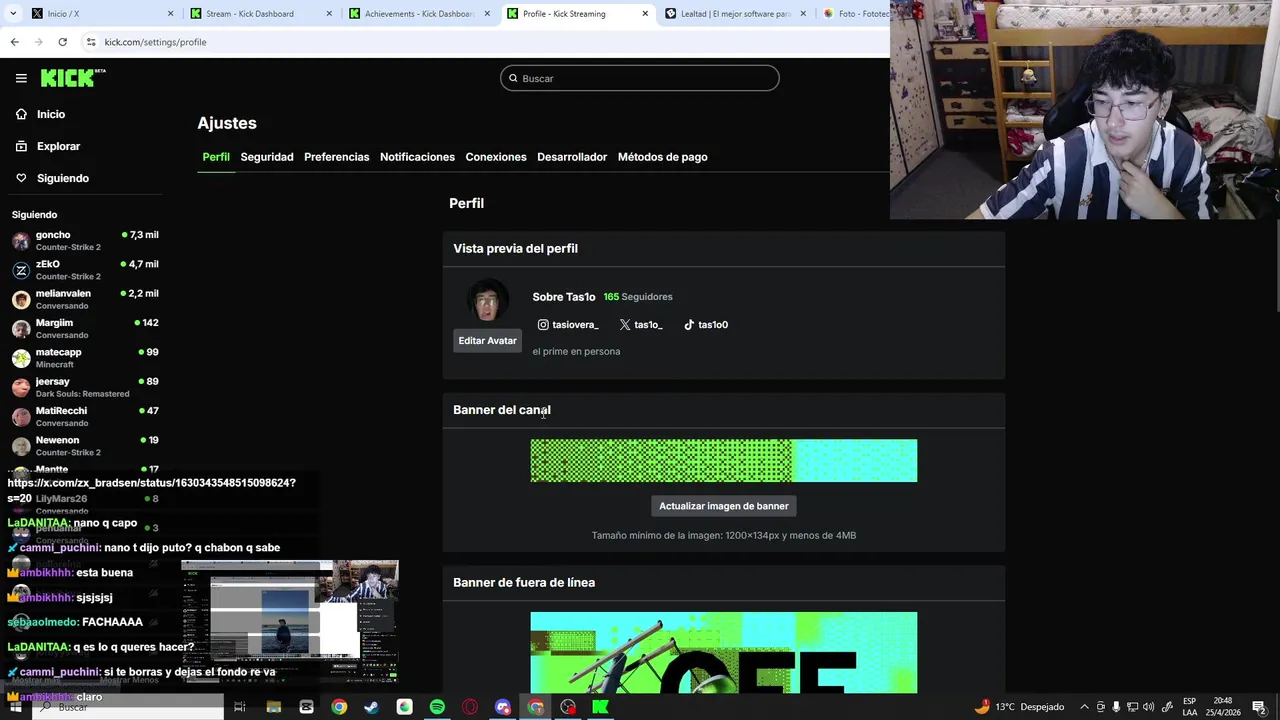Switch to Preferencias tab
The width and height of the screenshot is (1280, 720).
[337, 157]
